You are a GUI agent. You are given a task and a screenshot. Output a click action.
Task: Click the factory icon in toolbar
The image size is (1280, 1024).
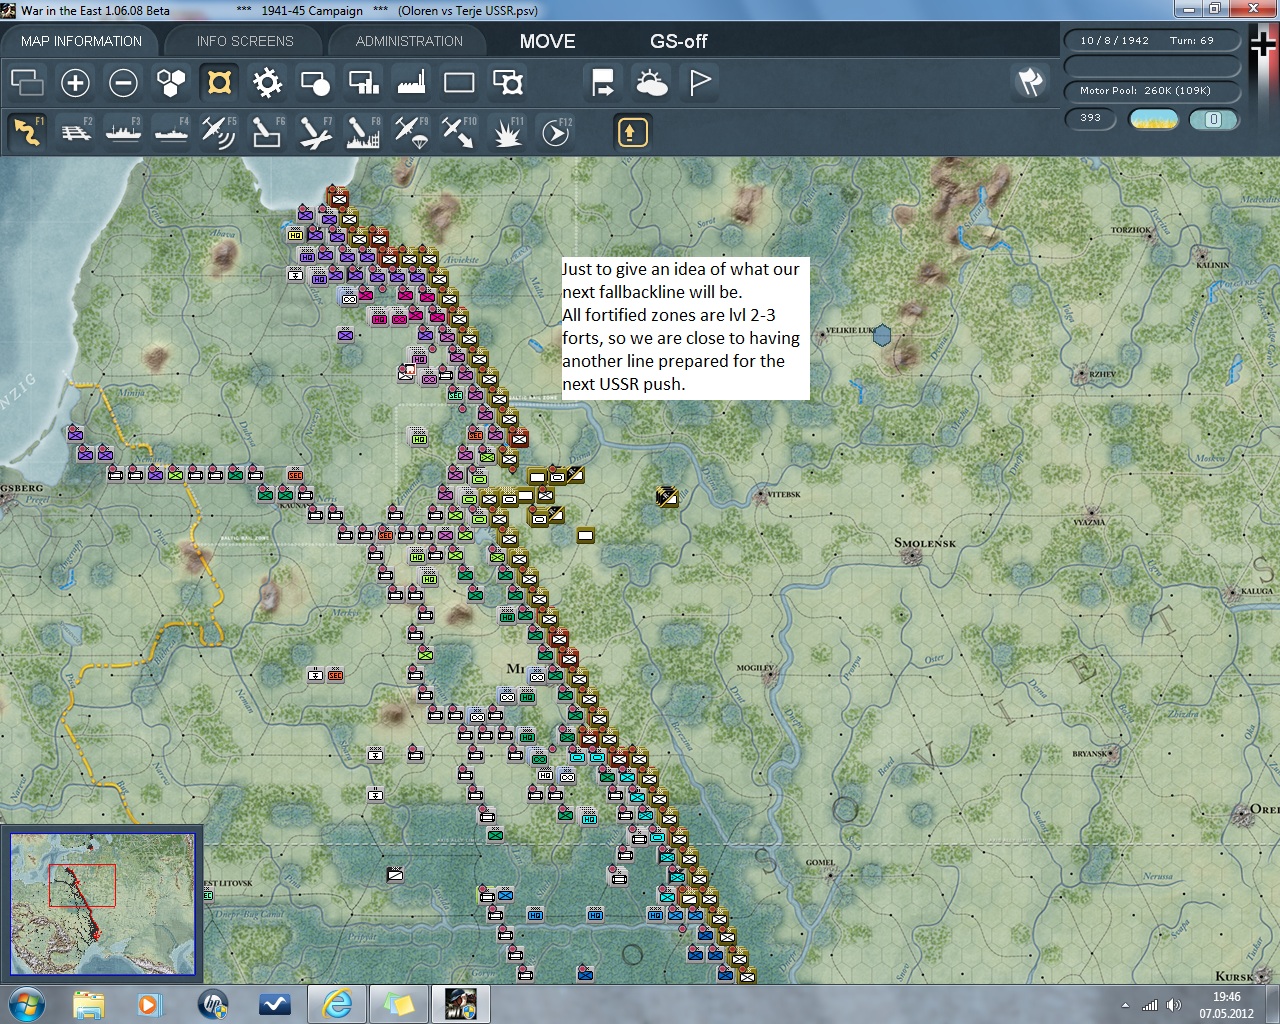pos(411,83)
